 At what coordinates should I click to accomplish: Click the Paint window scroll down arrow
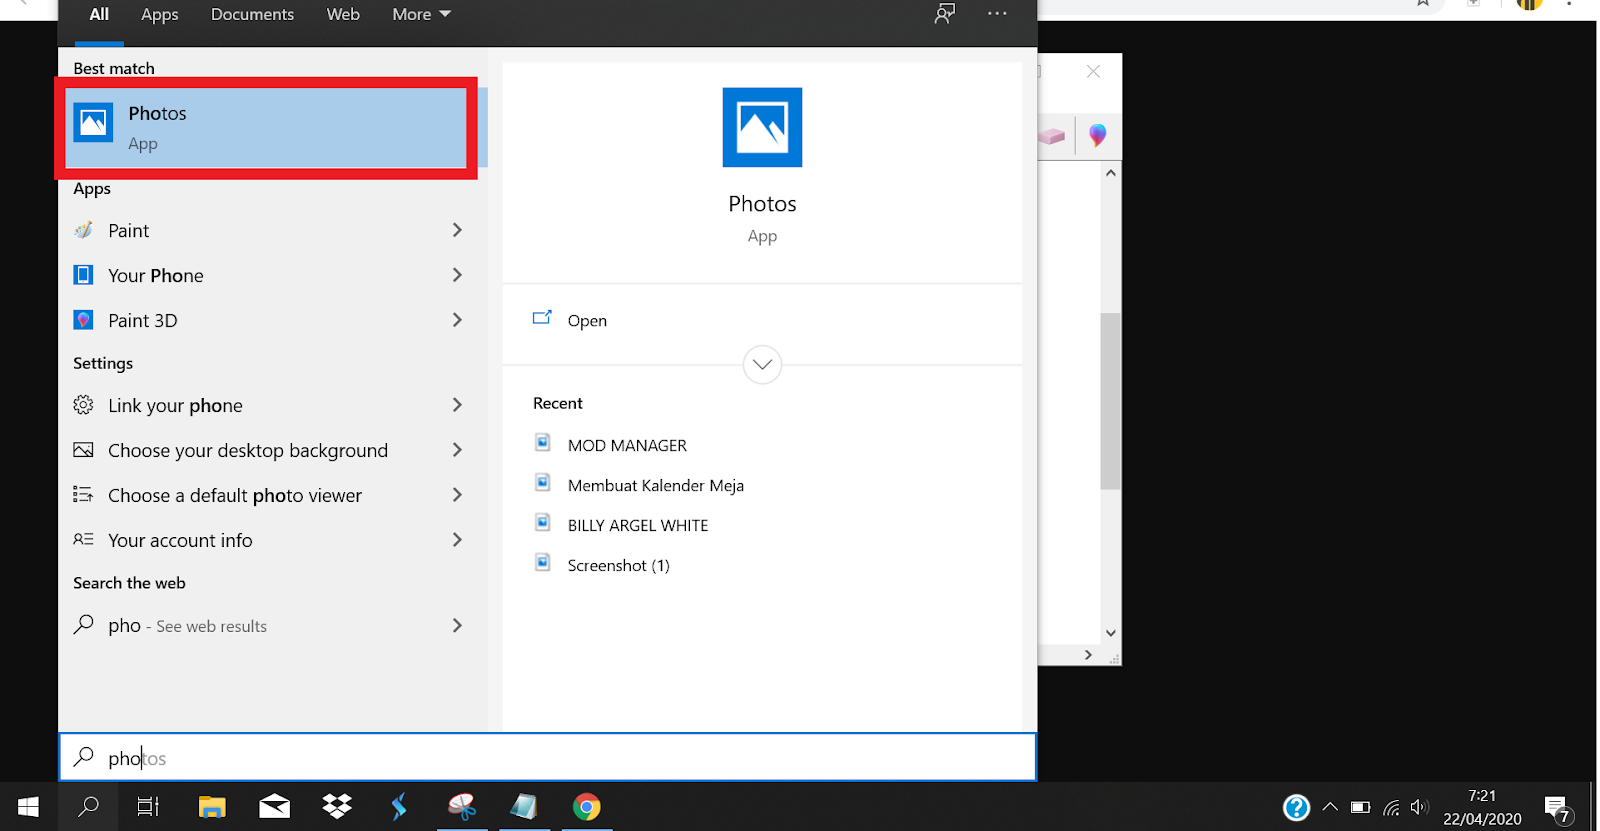pos(1110,633)
